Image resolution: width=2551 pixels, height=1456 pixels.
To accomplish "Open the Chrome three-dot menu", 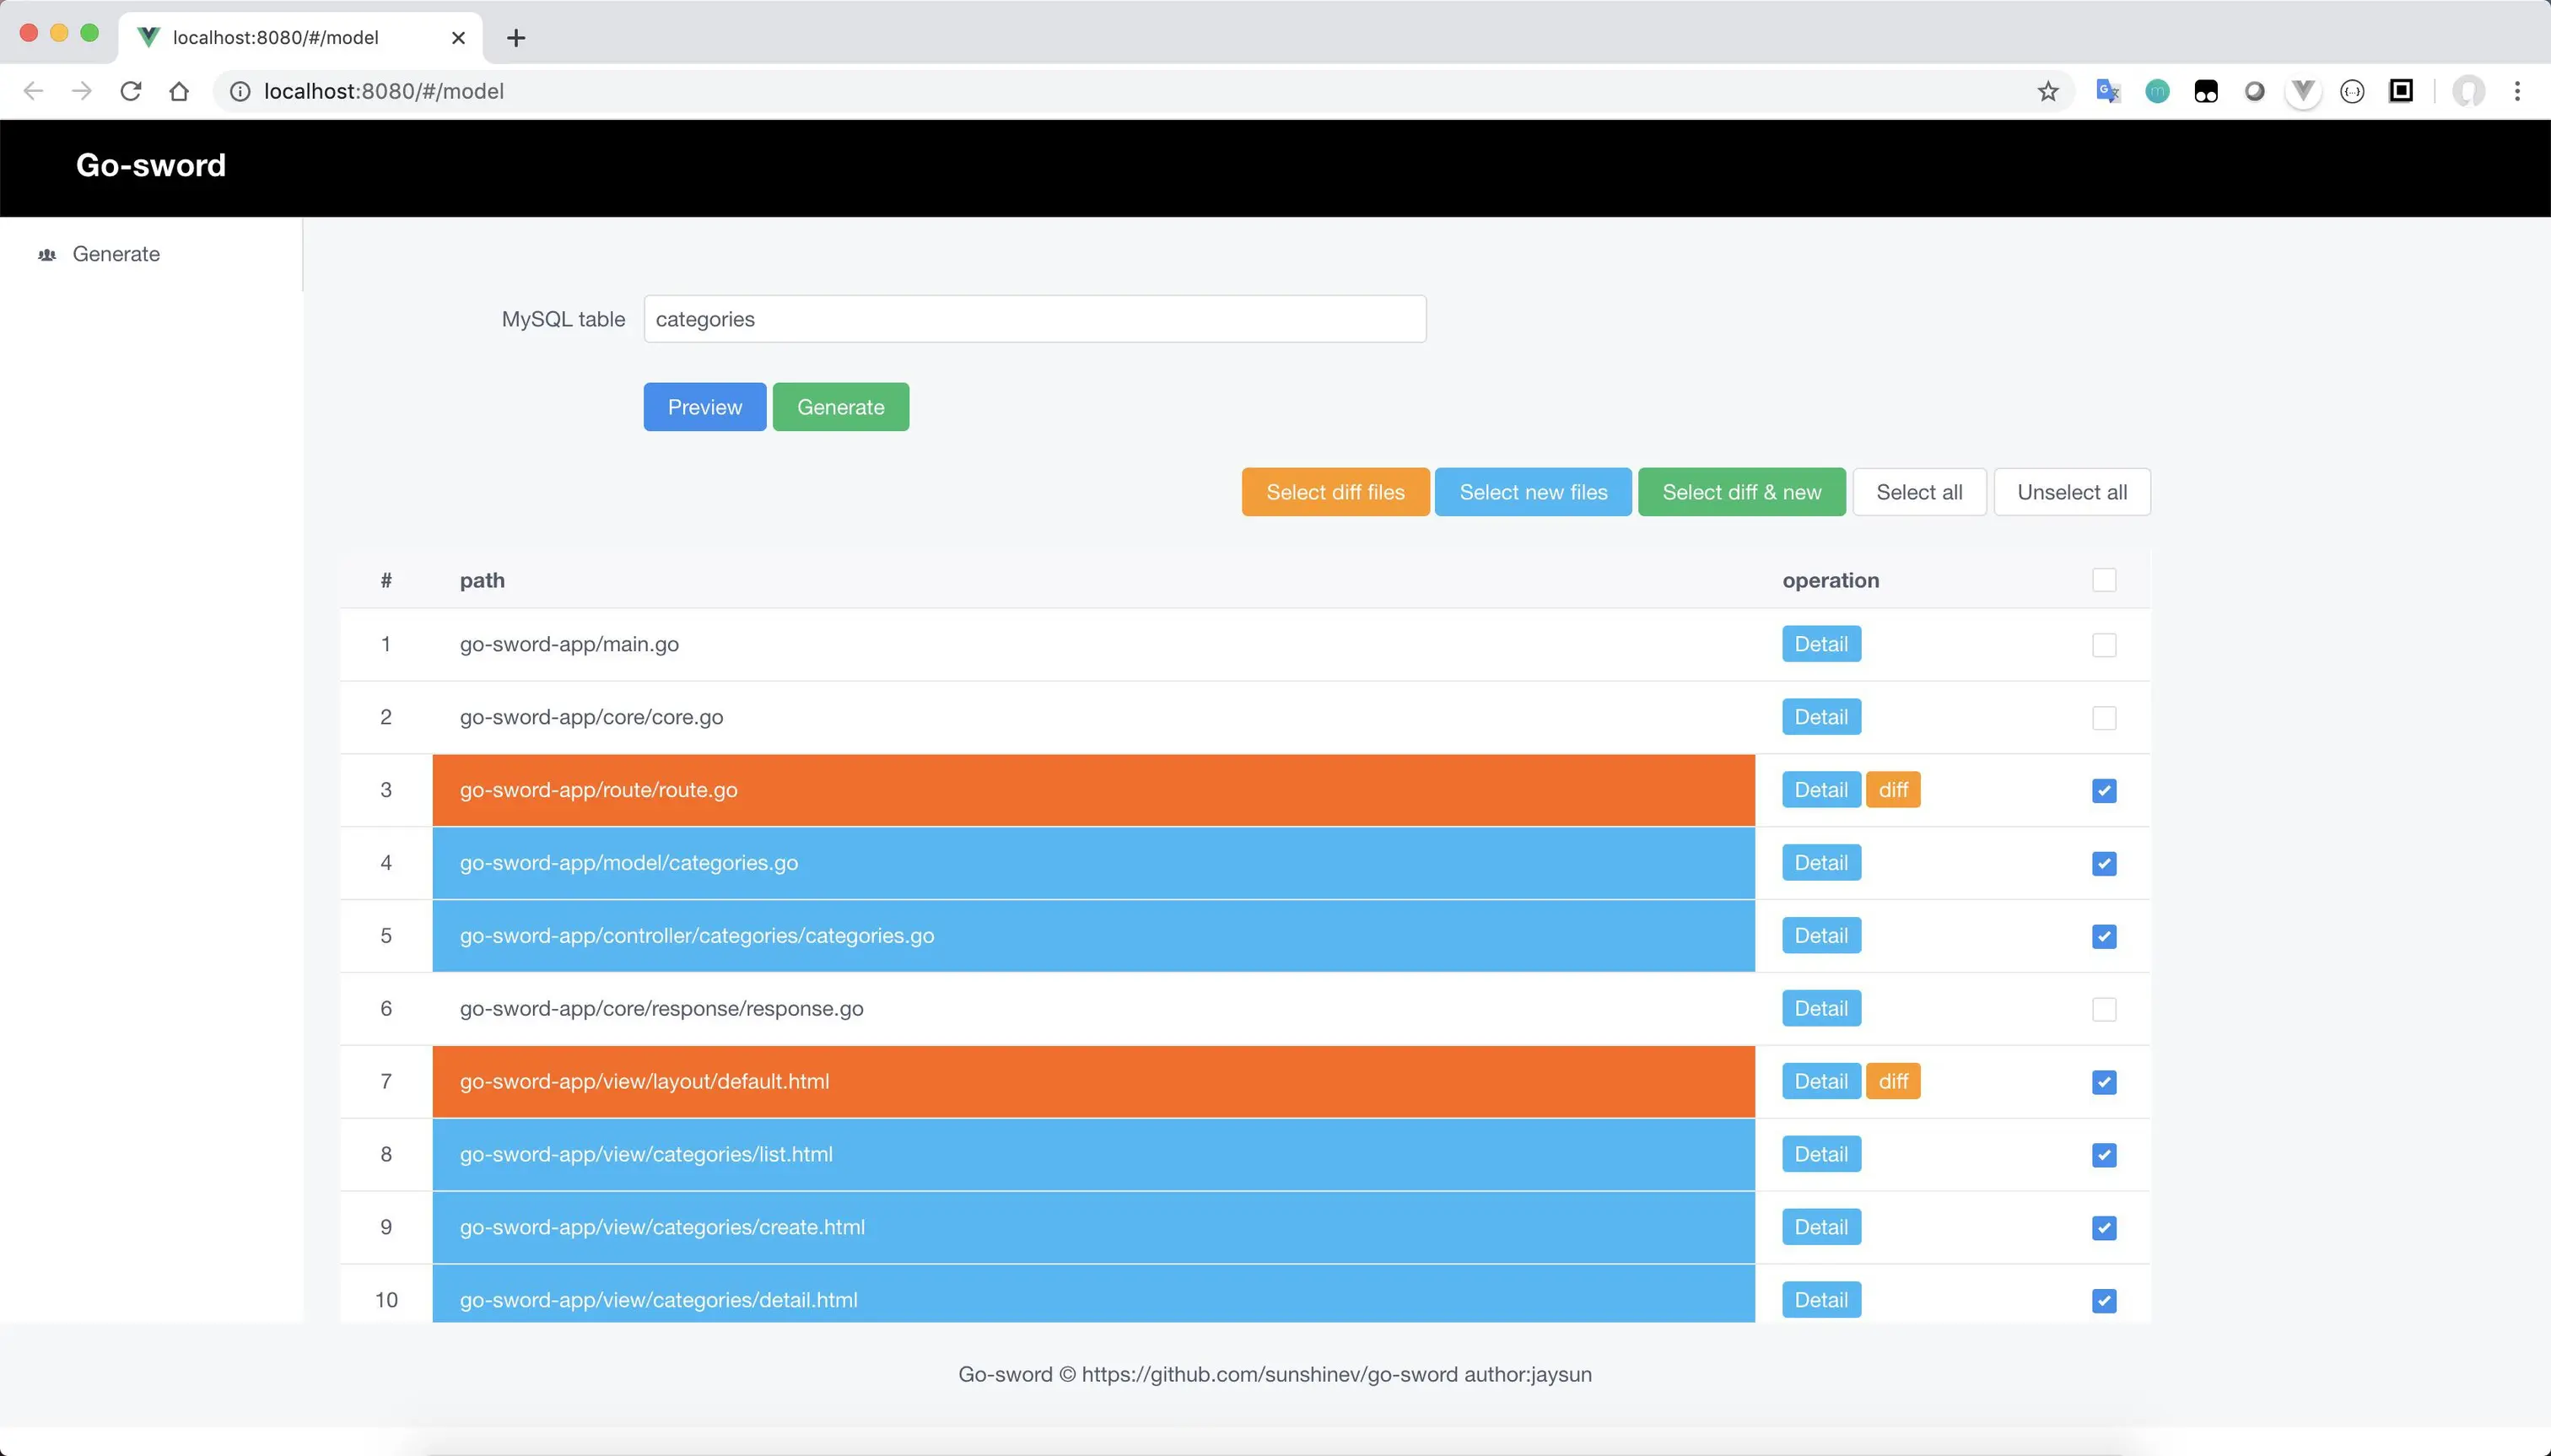I will coord(2517,91).
